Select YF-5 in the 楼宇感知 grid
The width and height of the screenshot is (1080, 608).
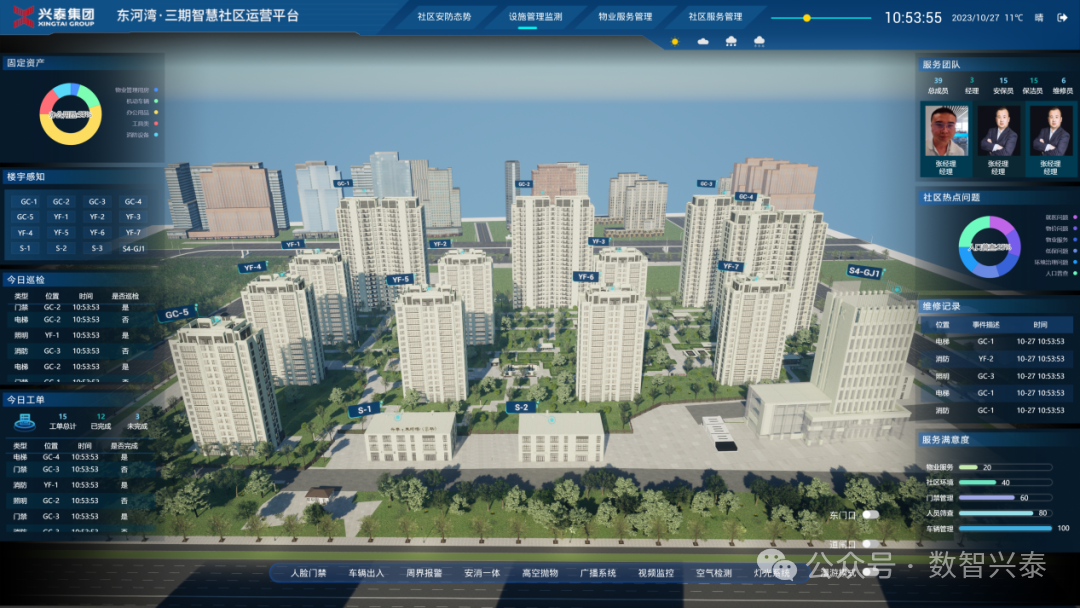pos(61,232)
